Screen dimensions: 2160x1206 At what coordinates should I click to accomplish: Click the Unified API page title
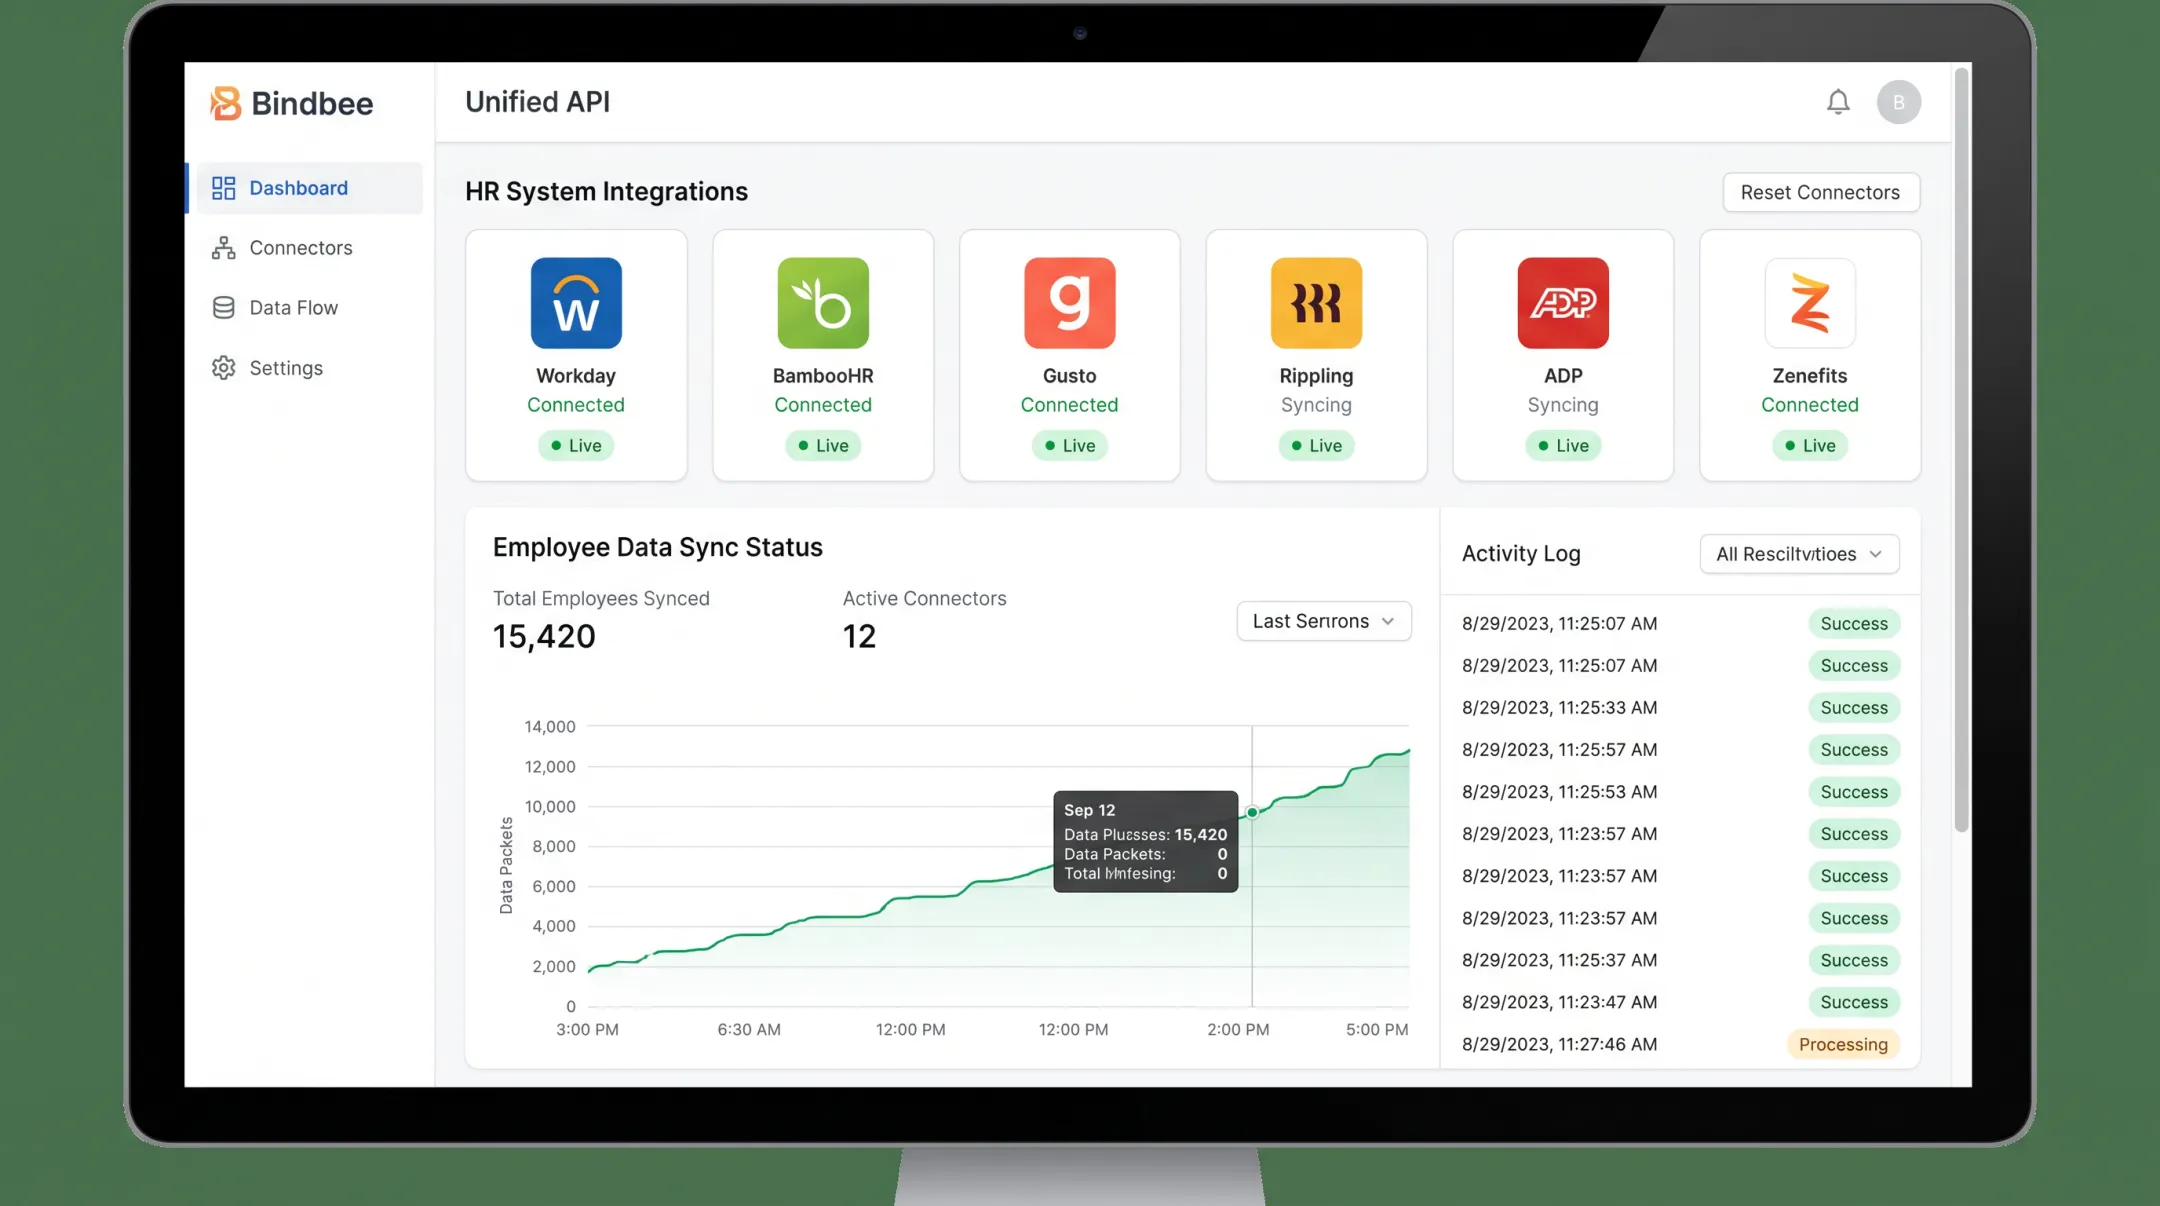pos(537,102)
